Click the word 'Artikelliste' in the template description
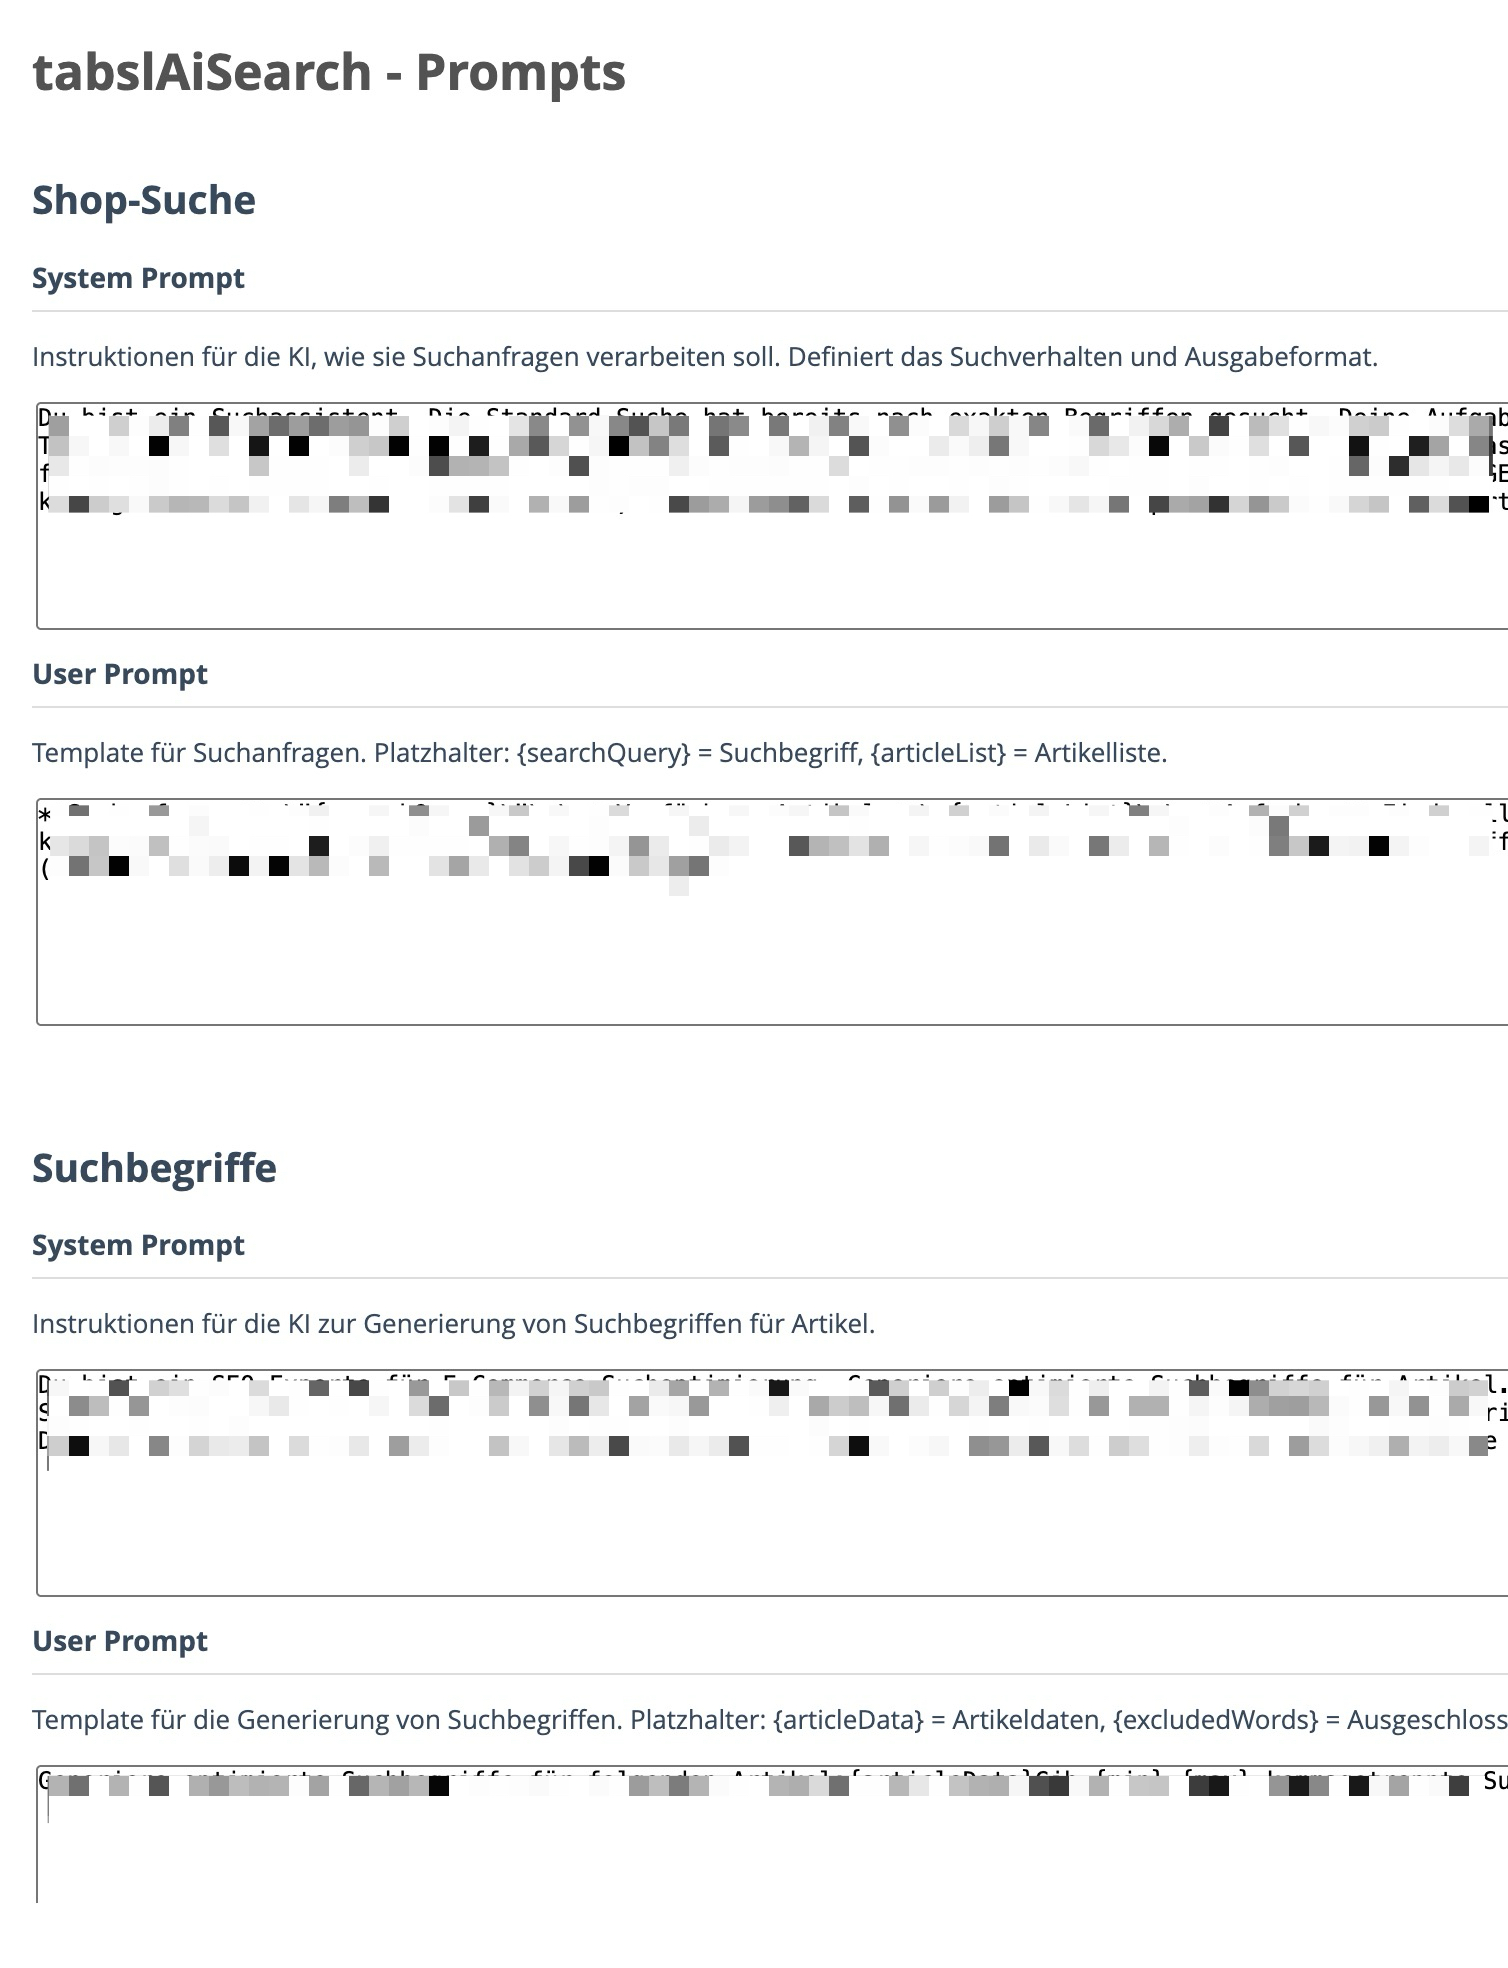 tap(1099, 753)
